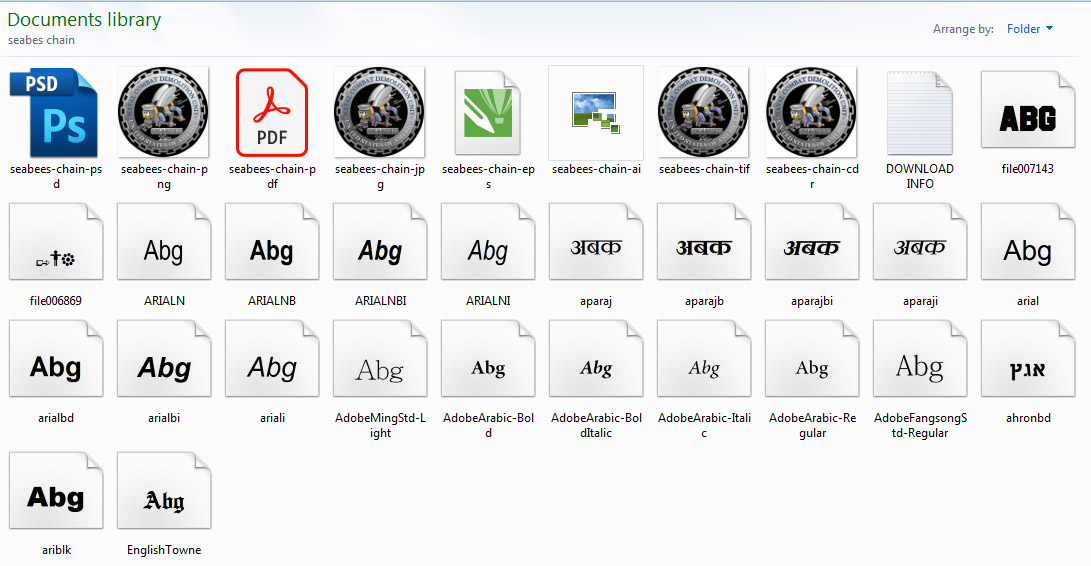Click the seabees-chain-tif image thumbnail

703,112
